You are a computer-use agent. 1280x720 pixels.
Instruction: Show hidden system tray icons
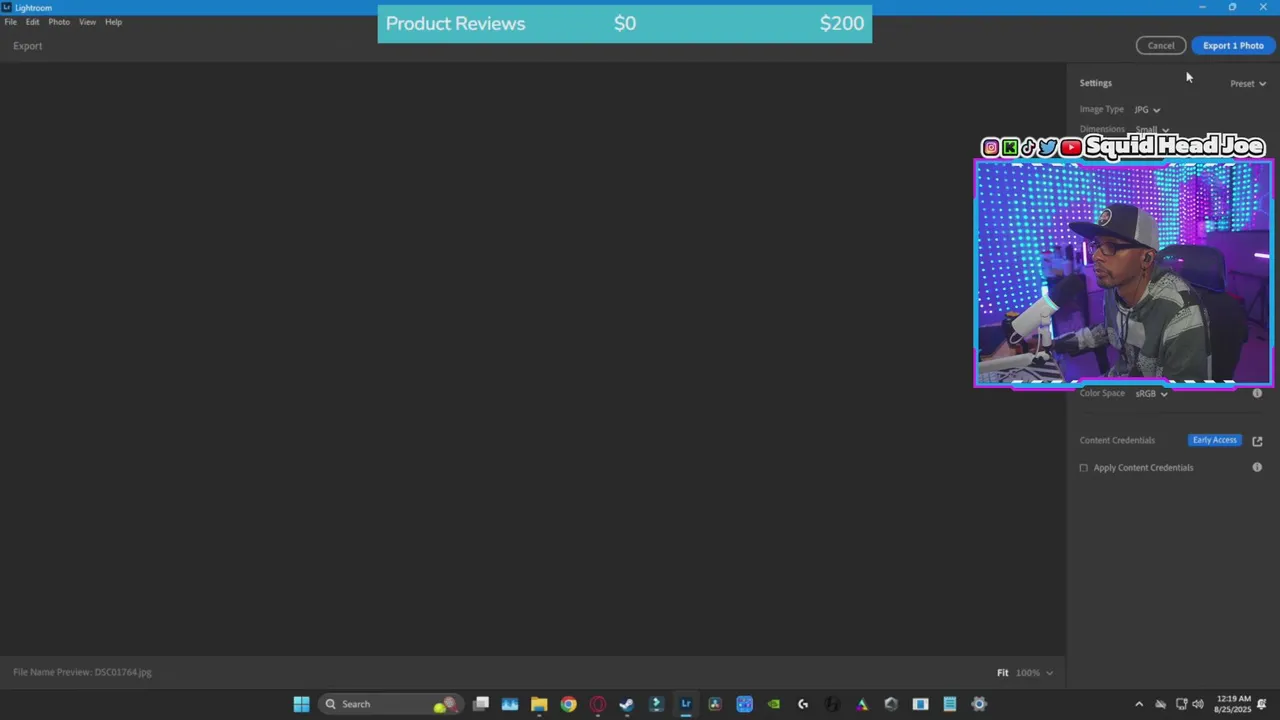coord(1138,704)
